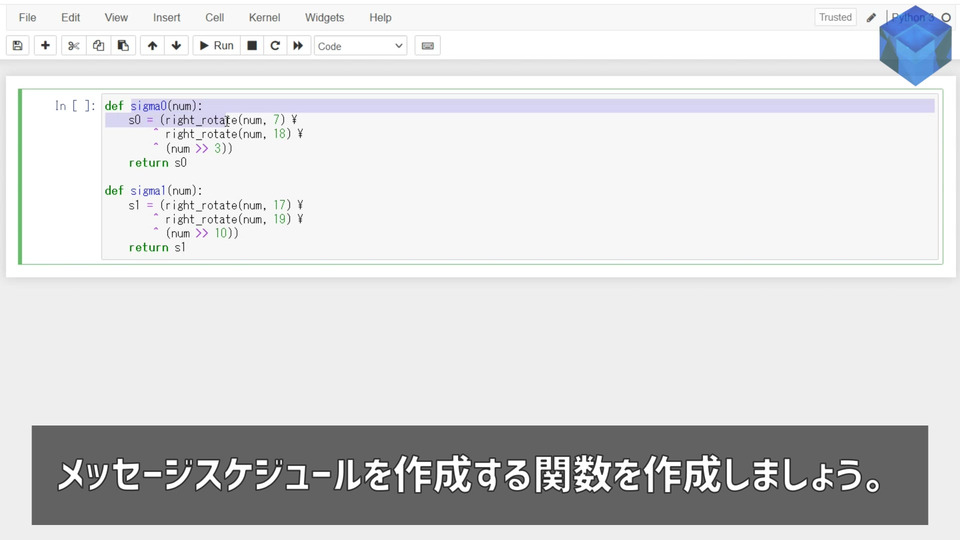The image size is (960, 540).
Task: Open the Kernel menu
Action: [264, 18]
